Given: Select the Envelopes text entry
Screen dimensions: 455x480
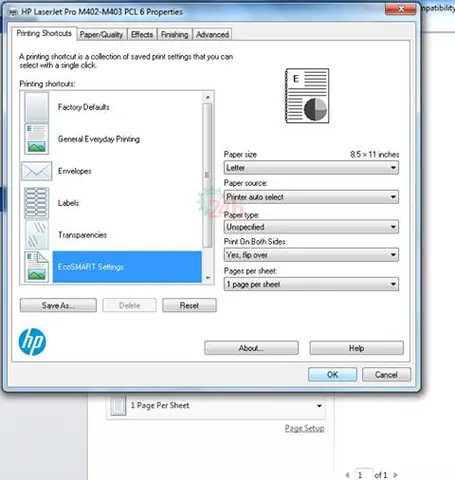Looking at the screenshot, I should click(x=75, y=171).
